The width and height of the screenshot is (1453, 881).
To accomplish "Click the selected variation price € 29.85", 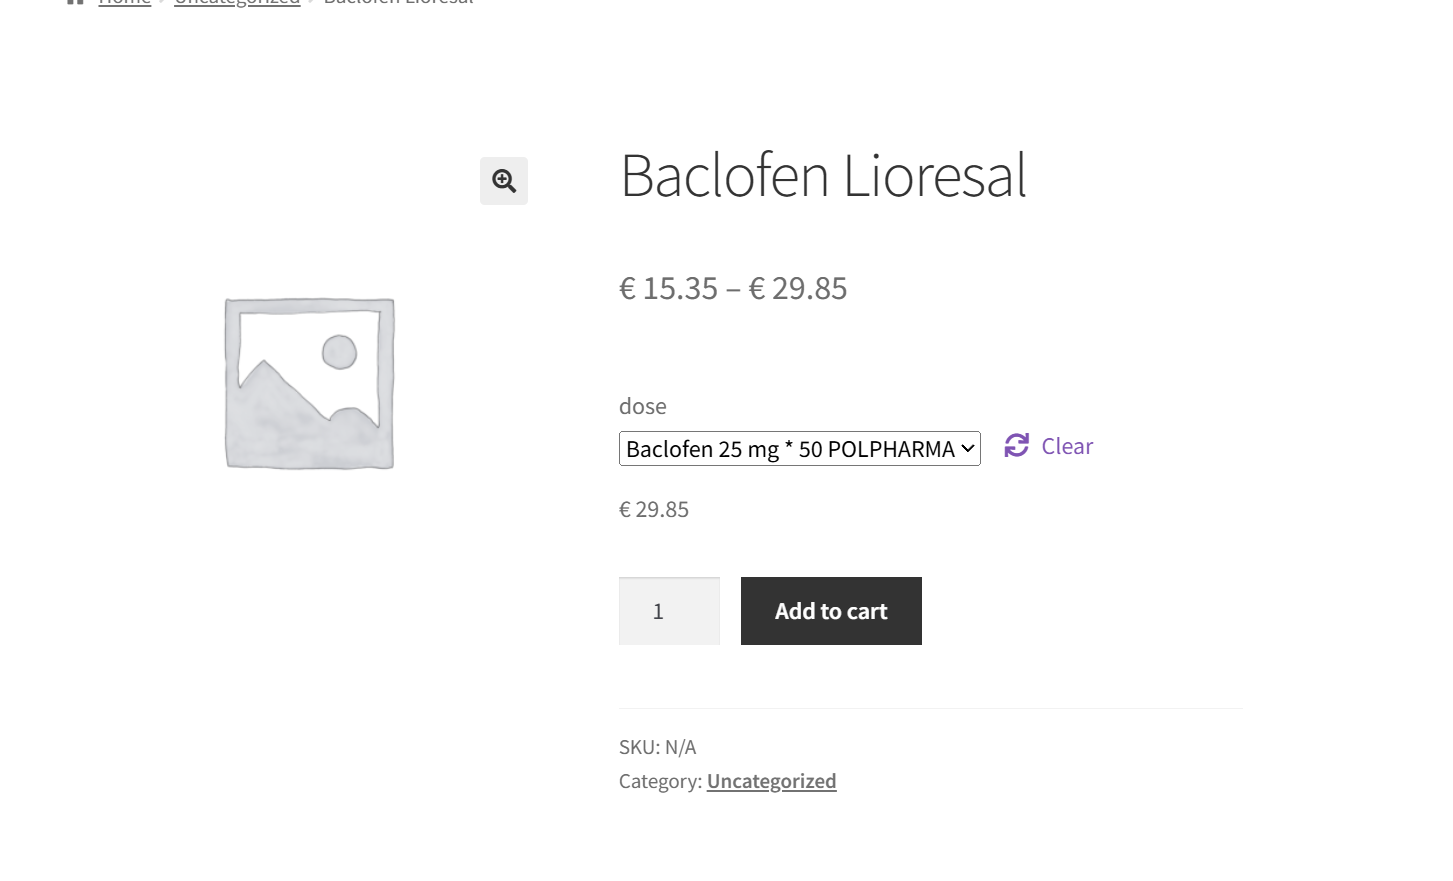I will pyautogui.click(x=654, y=510).
